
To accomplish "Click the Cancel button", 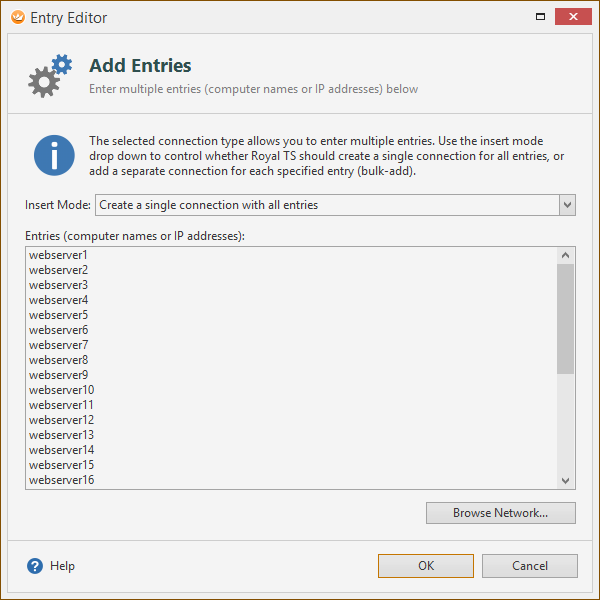I will tap(530, 566).
